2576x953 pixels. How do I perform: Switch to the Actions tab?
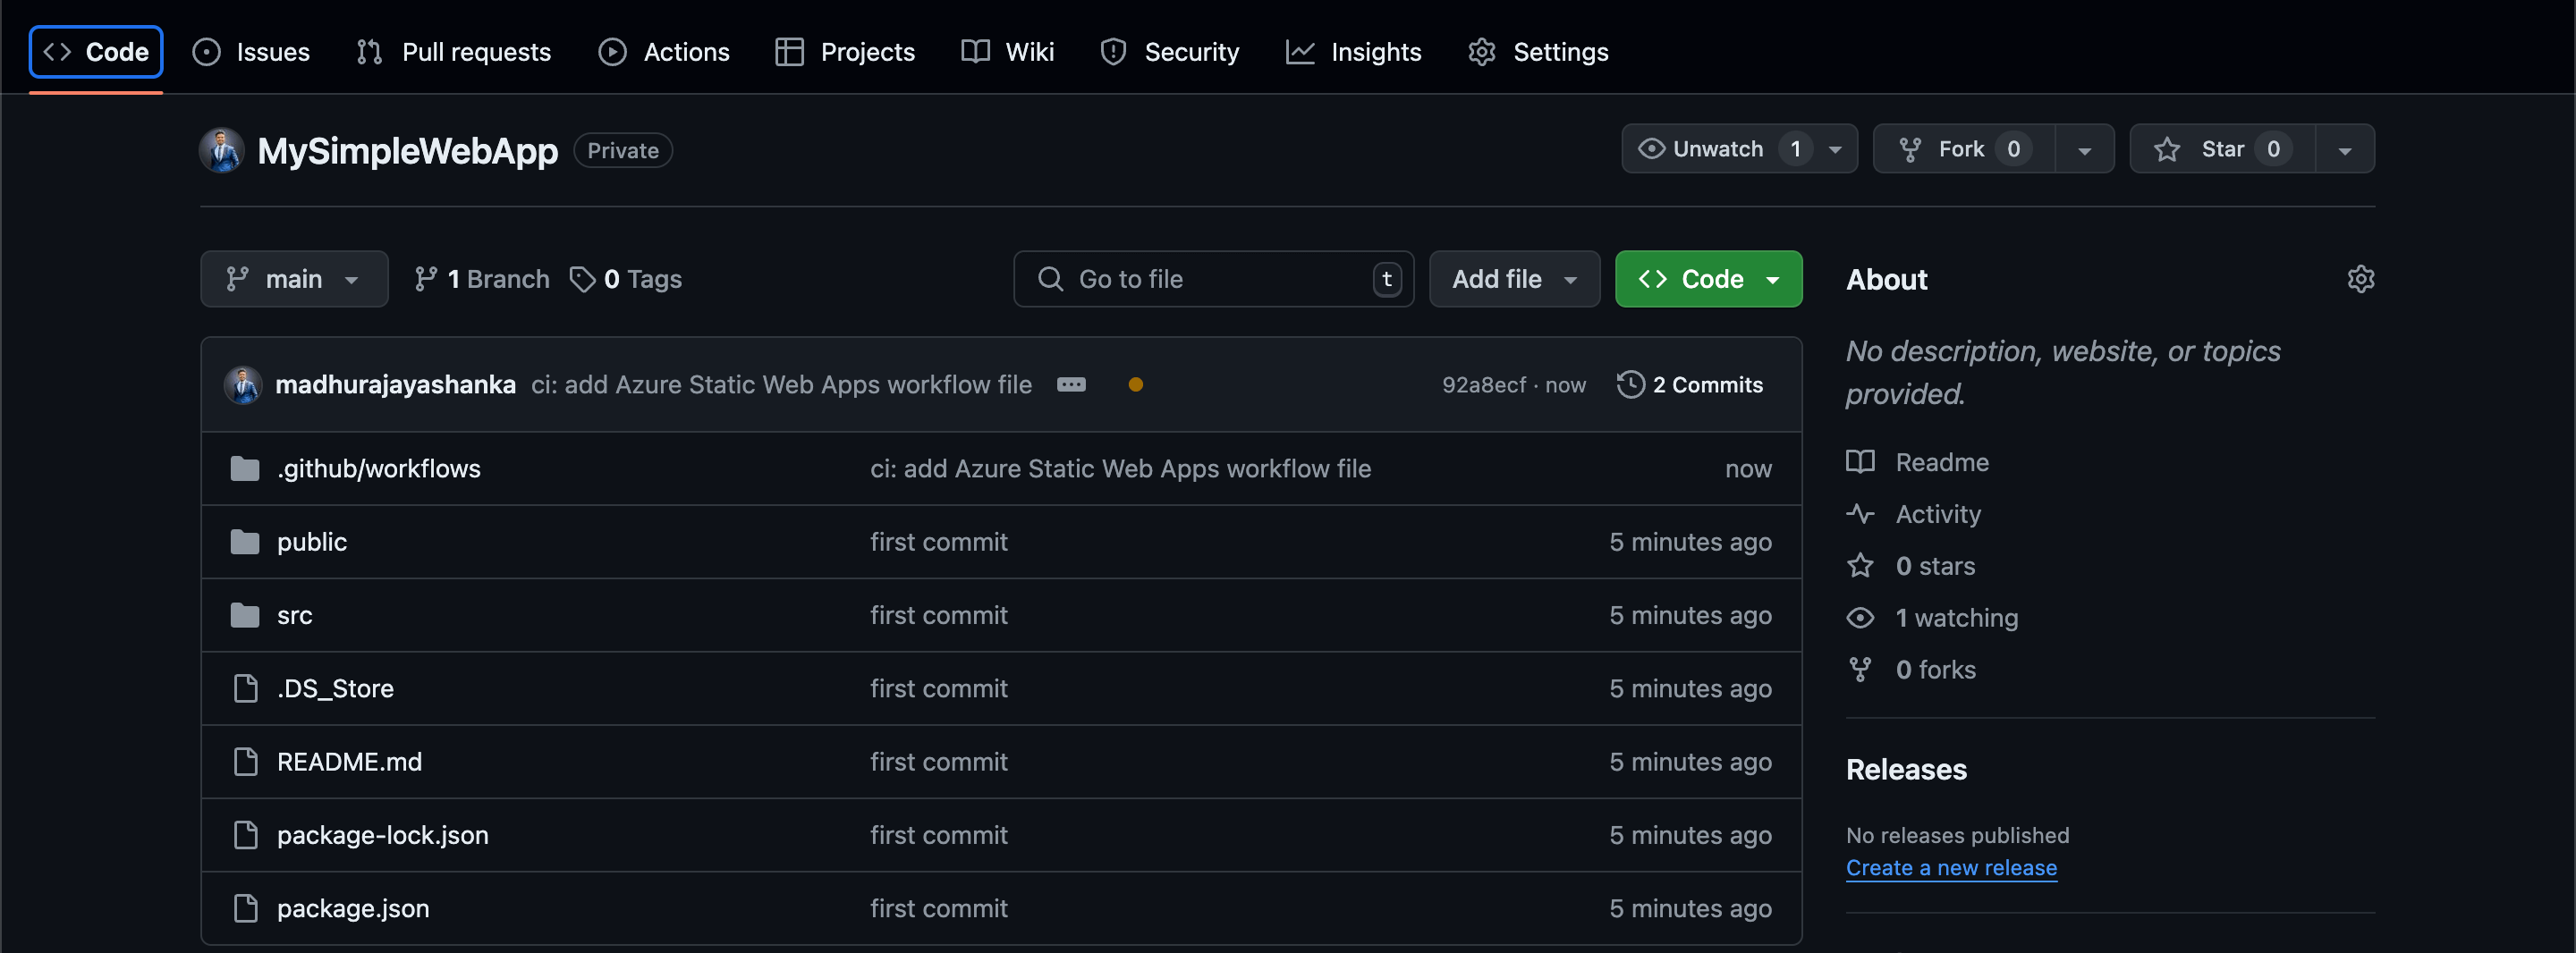[x=664, y=52]
